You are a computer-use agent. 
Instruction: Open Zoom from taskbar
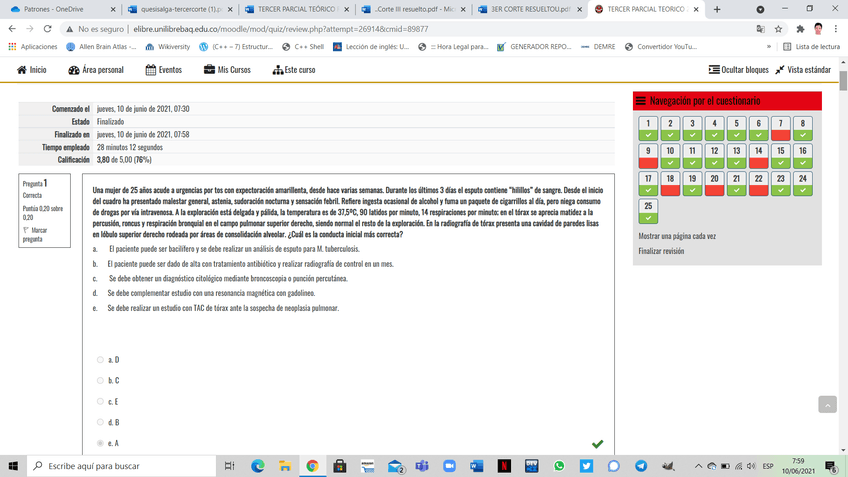[x=449, y=466]
